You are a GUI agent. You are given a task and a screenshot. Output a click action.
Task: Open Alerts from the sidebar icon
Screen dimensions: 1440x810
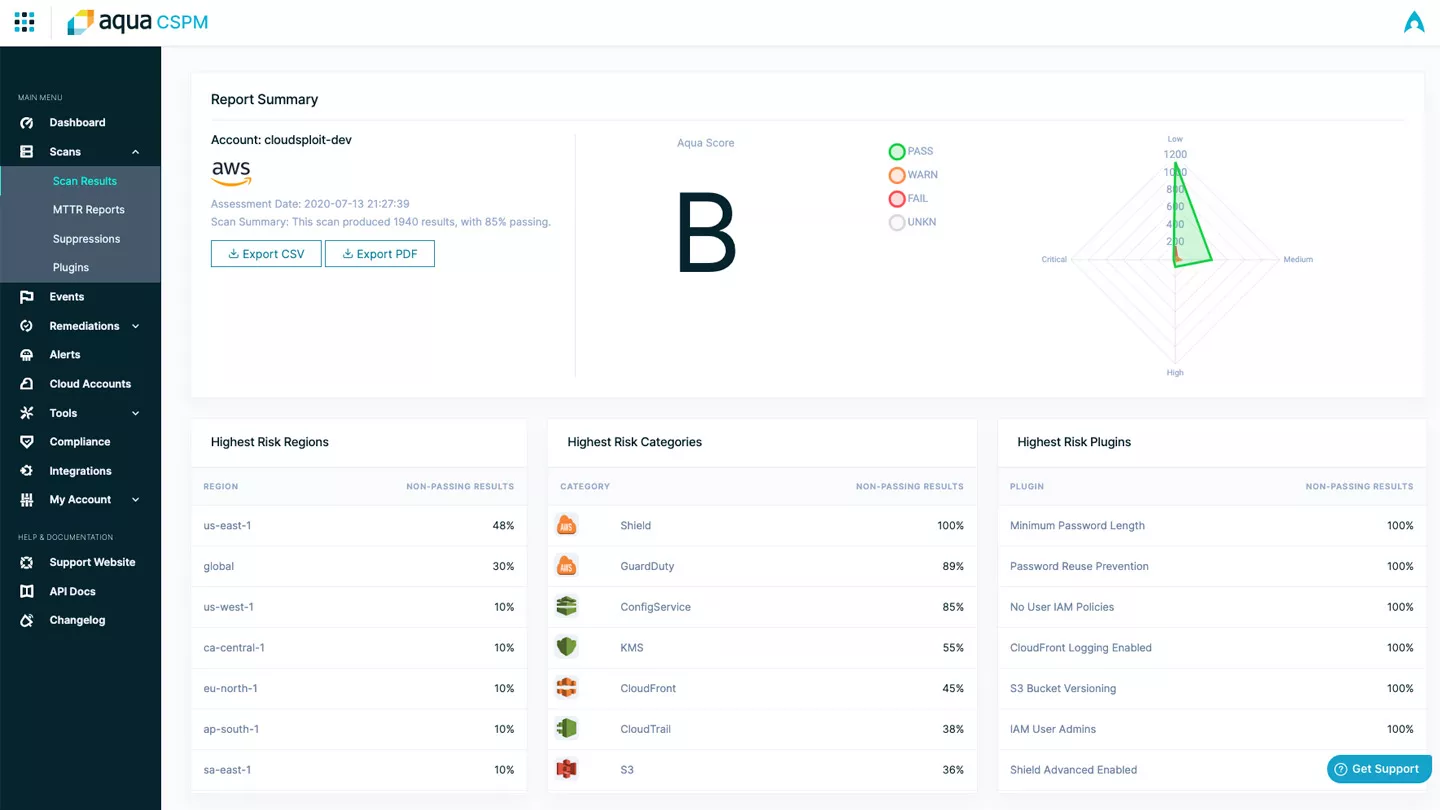point(25,354)
